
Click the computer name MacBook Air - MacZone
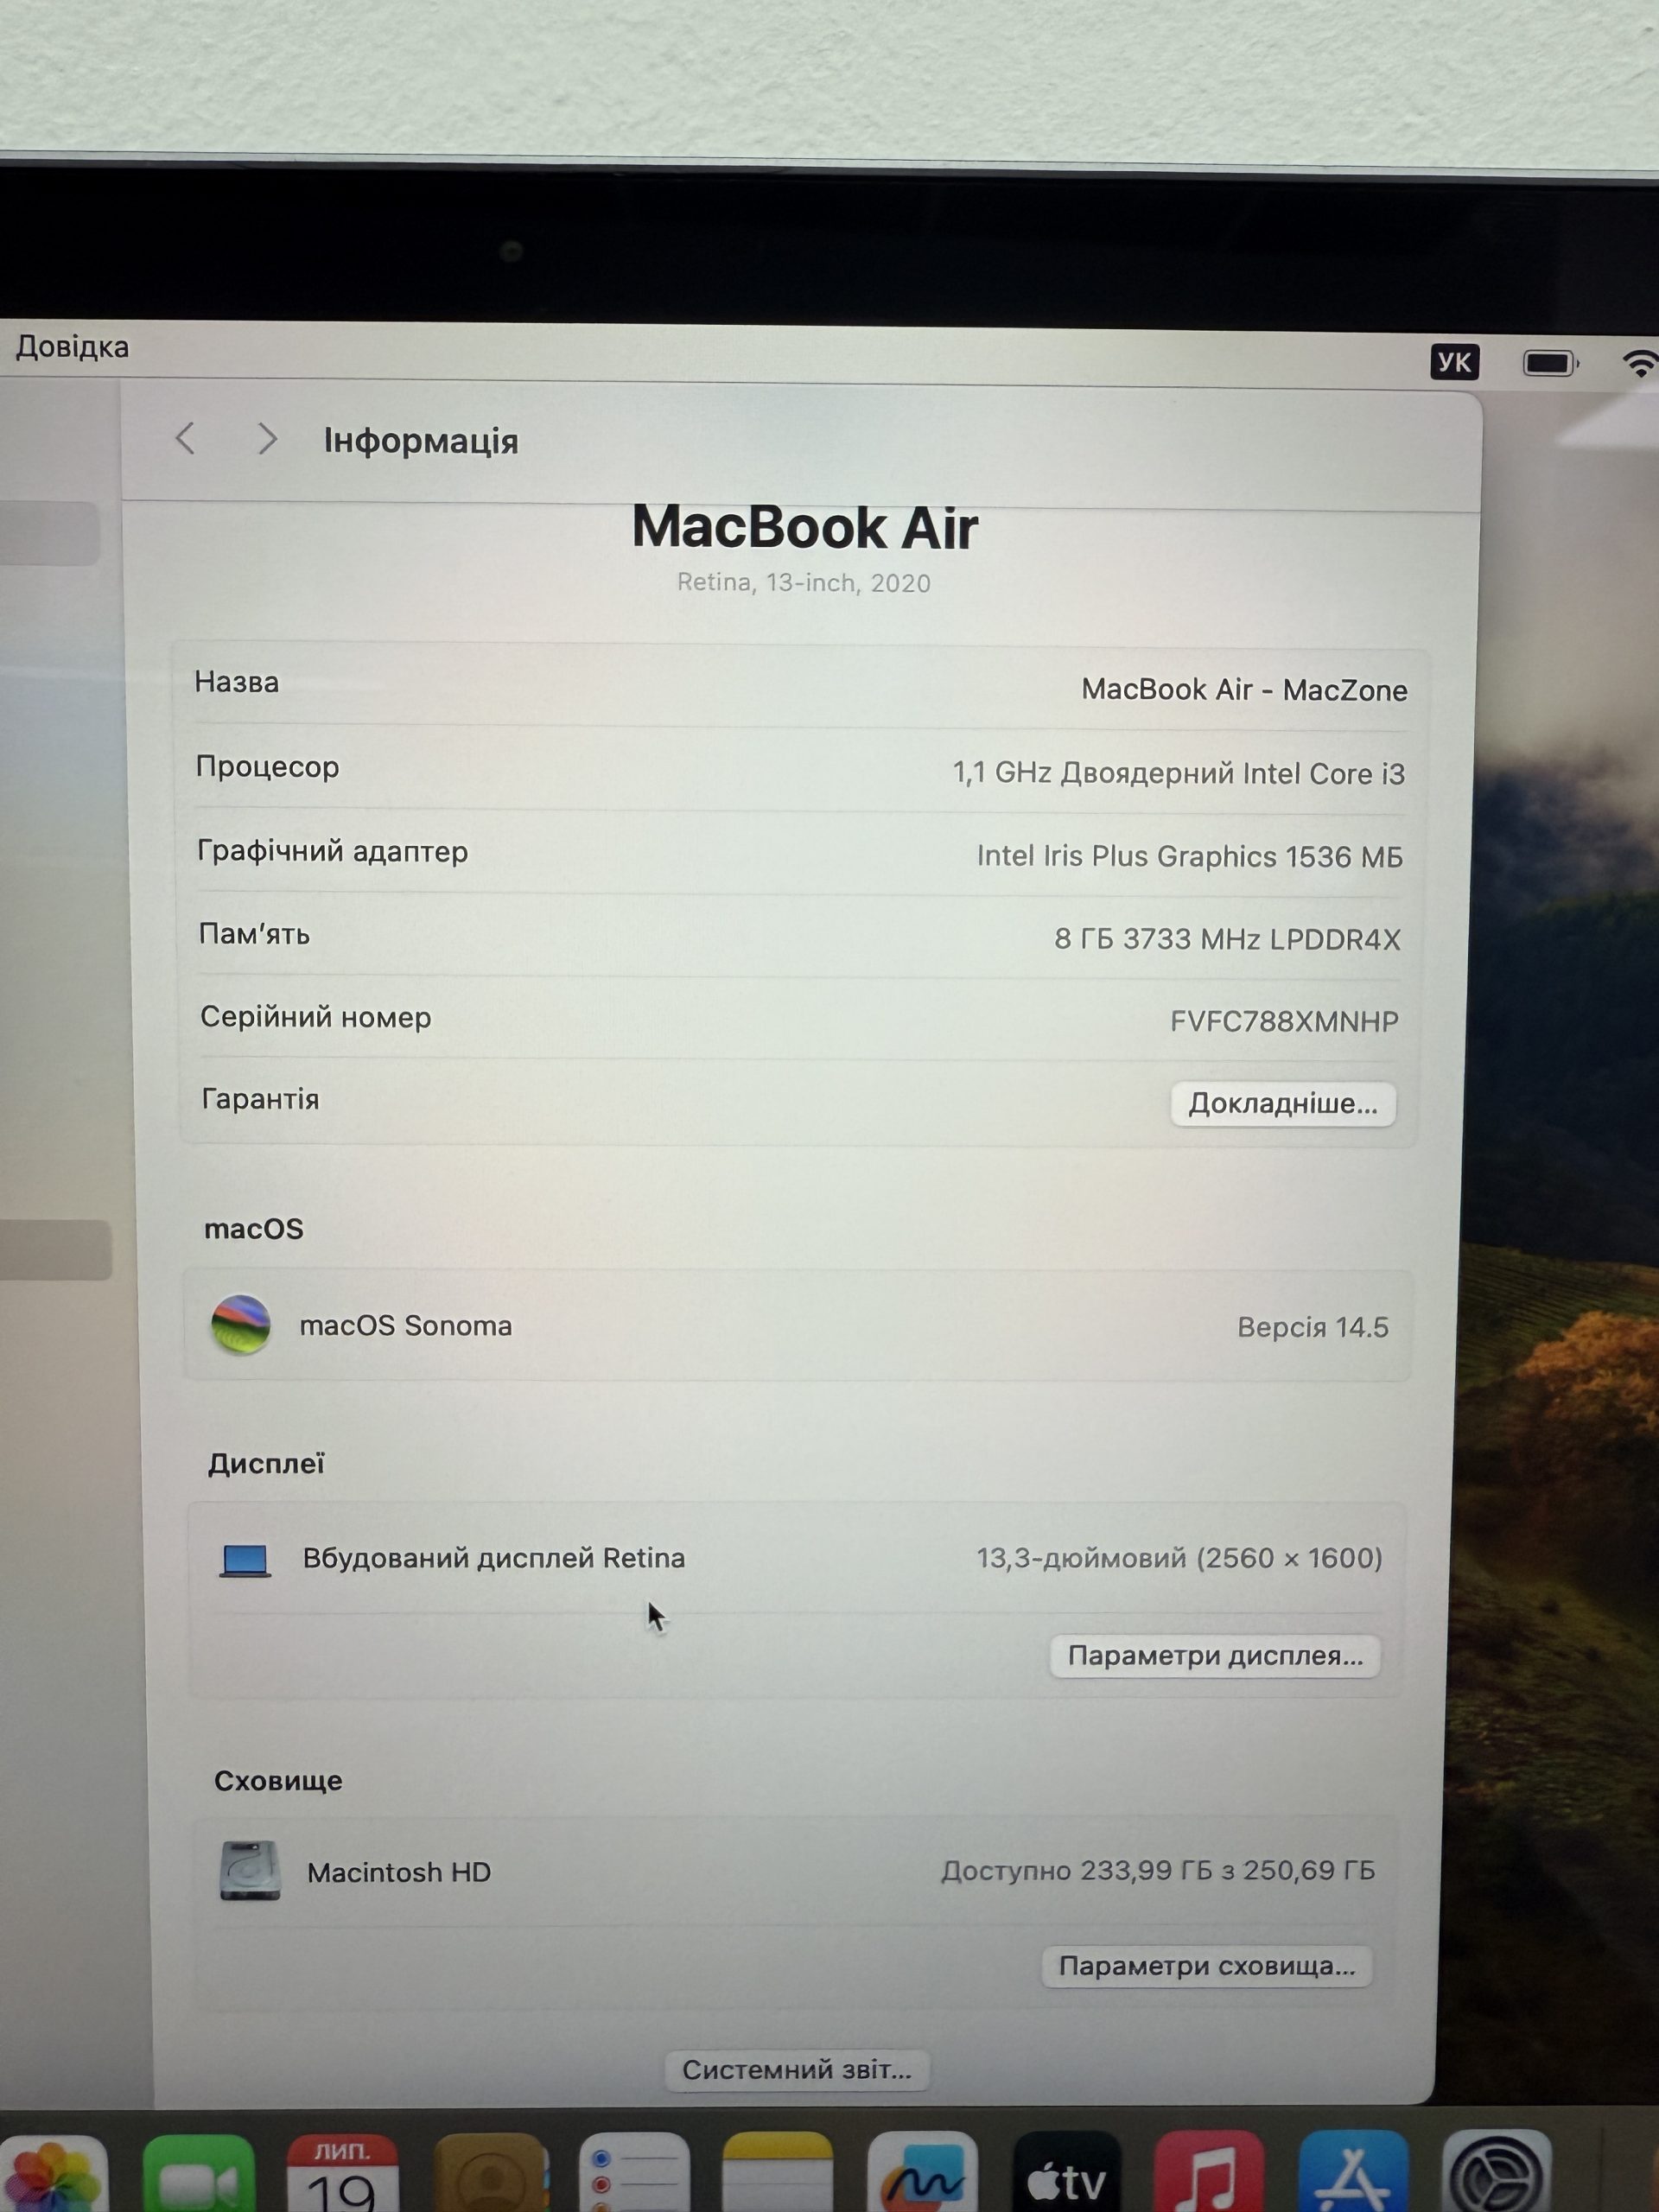1244,690
